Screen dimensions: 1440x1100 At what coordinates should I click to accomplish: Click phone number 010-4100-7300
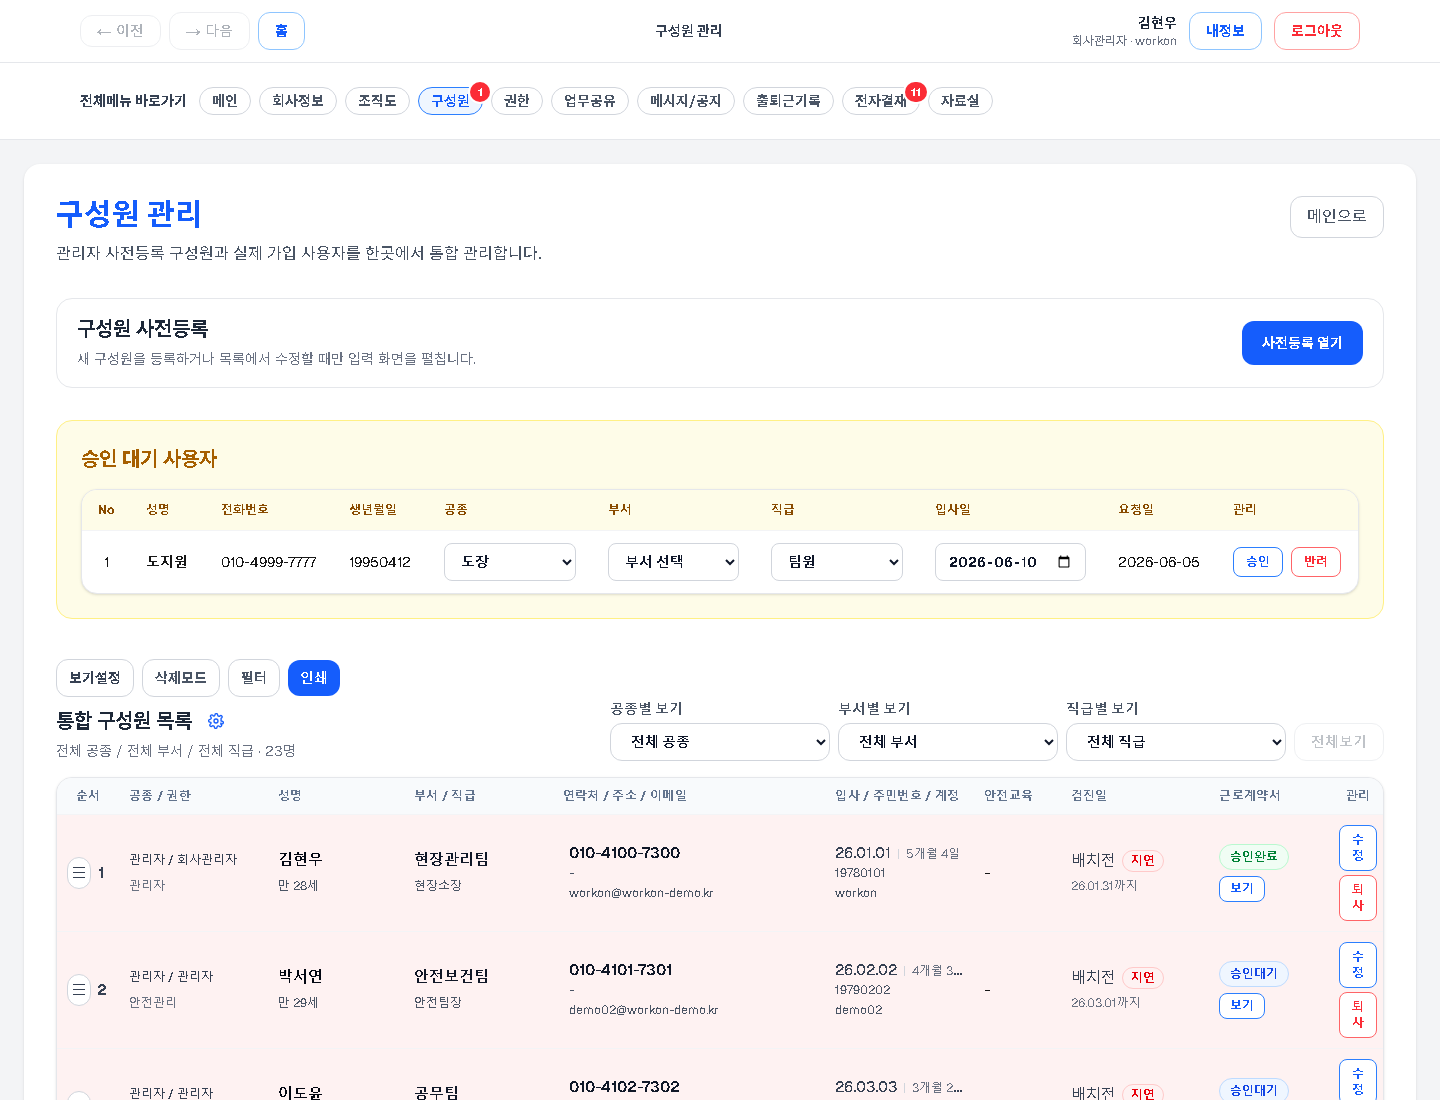[x=624, y=853]
